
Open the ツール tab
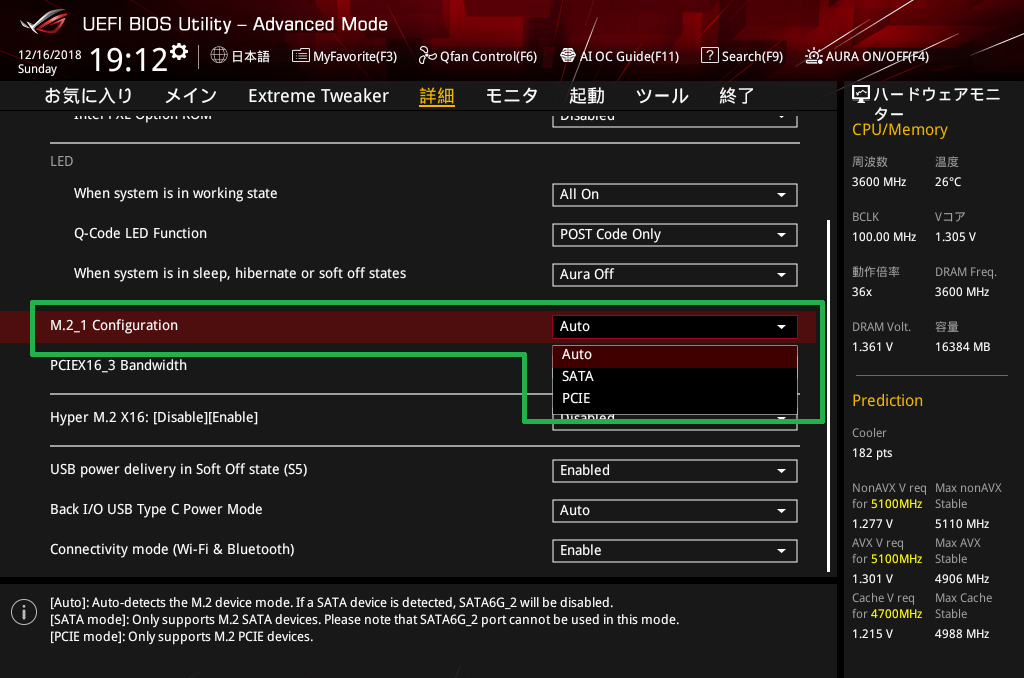tap(662, 95)
